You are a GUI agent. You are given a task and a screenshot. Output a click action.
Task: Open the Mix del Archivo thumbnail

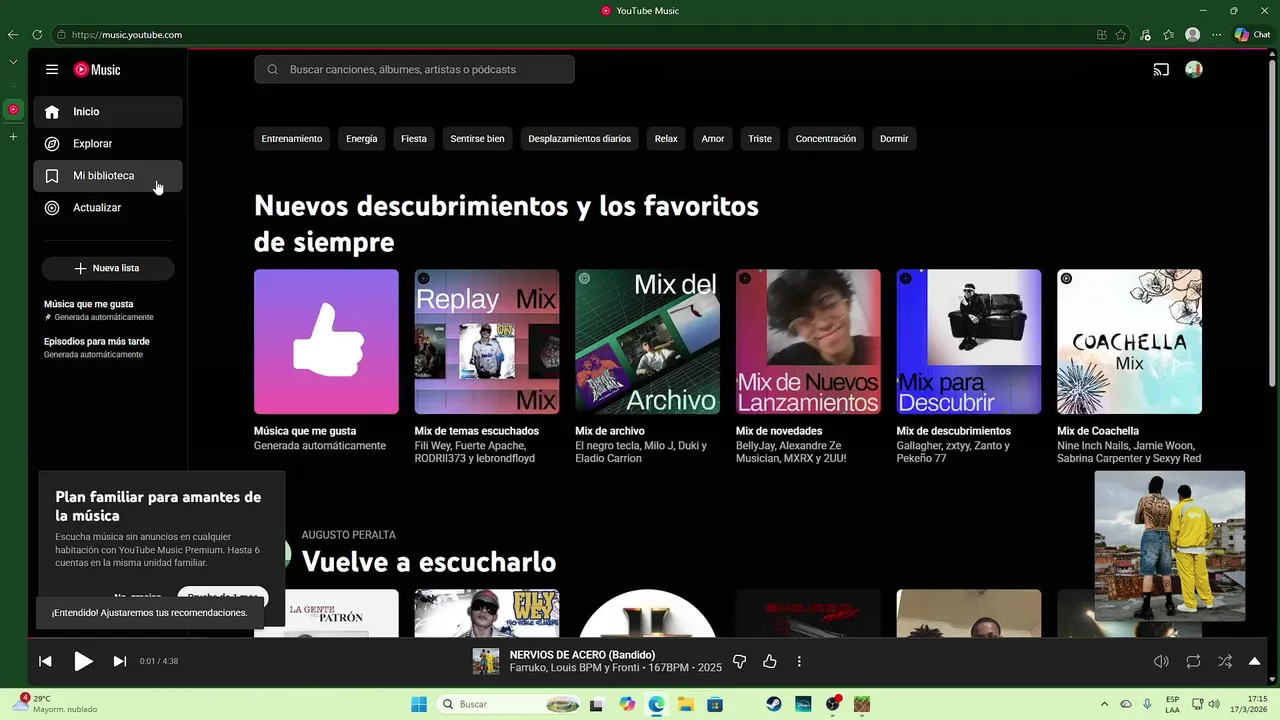pos(647,342)
